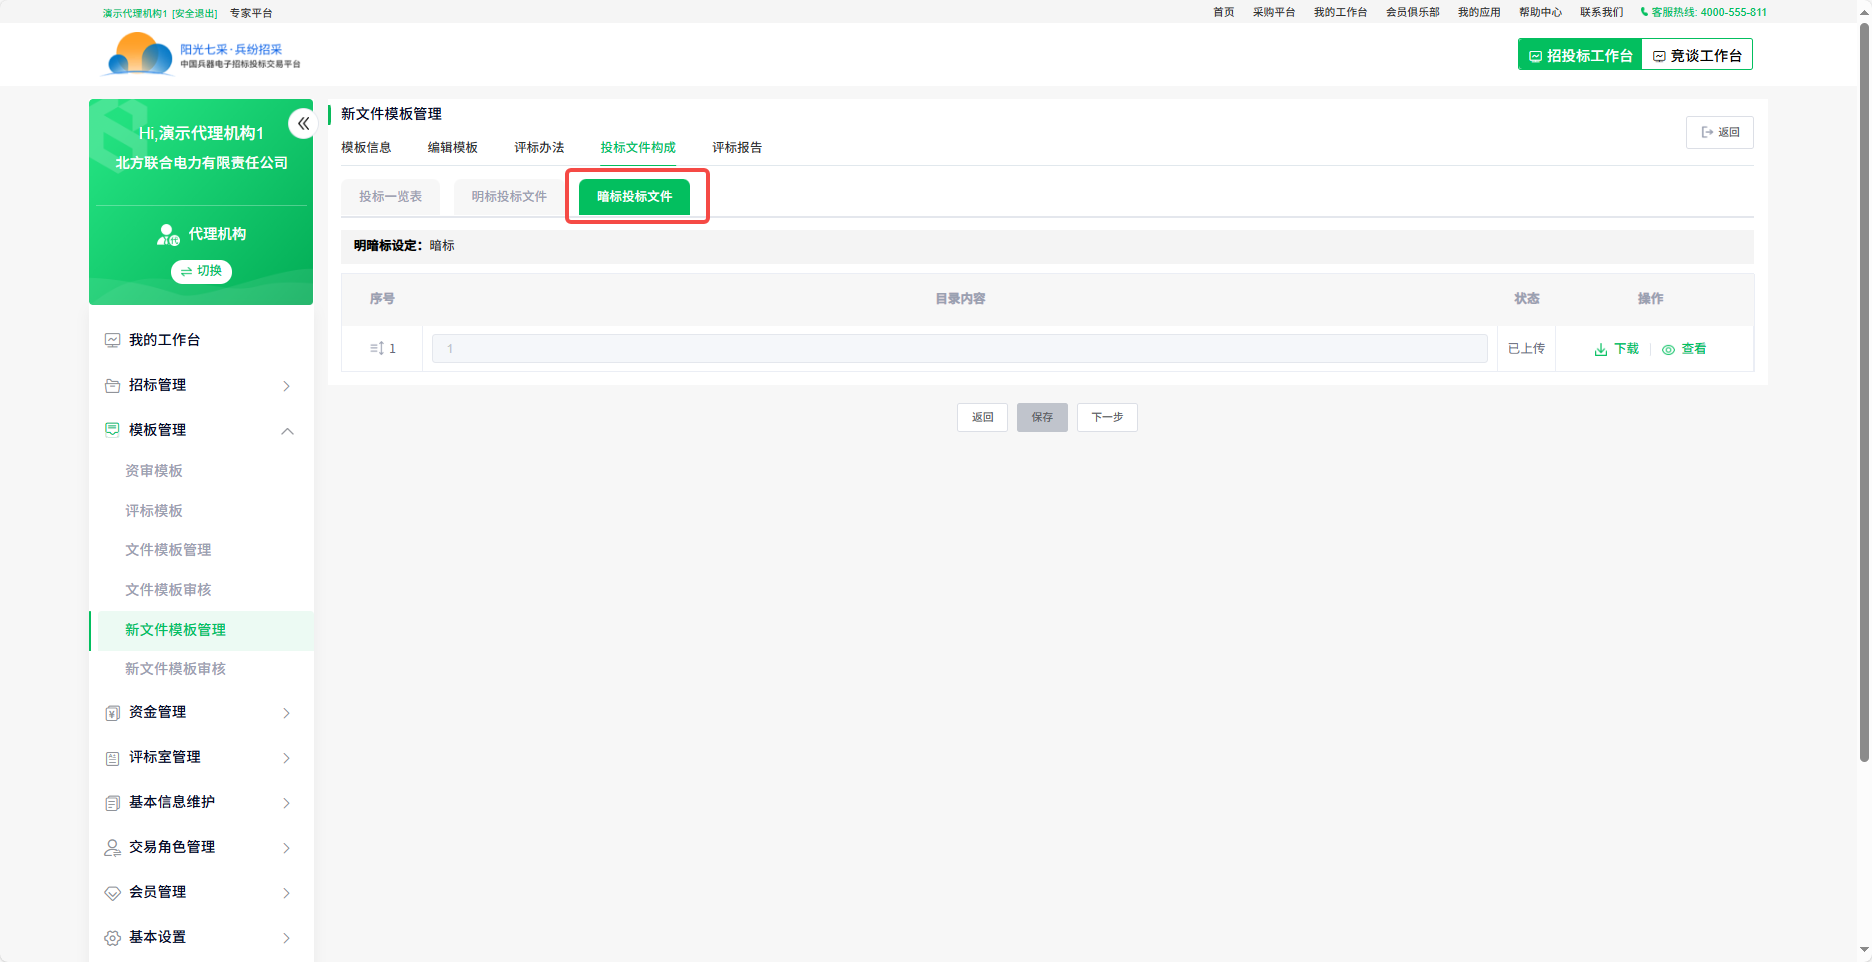
Task: Click the 保存 button
Action: [x=1042, y=418]
